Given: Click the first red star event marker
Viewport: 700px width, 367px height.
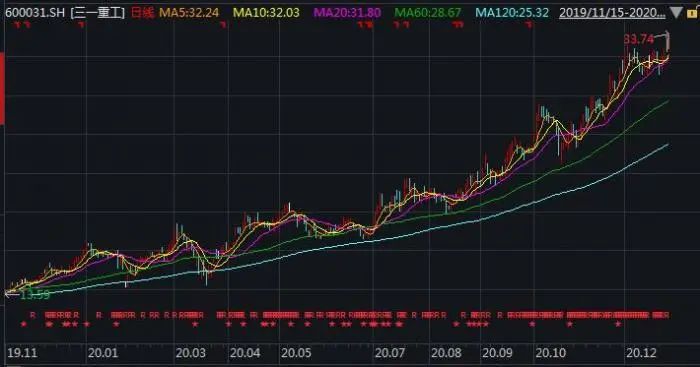Looking at the screenshot, I should (24, 324).
